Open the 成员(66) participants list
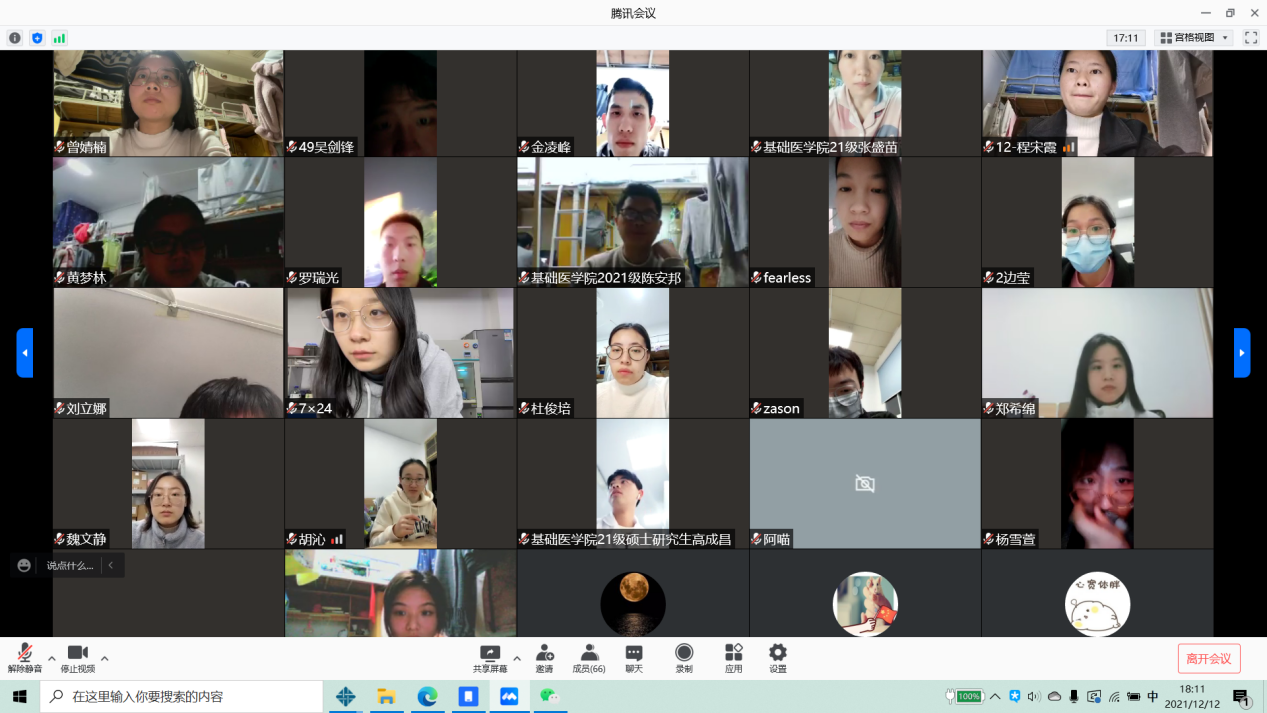 (589, 658)
